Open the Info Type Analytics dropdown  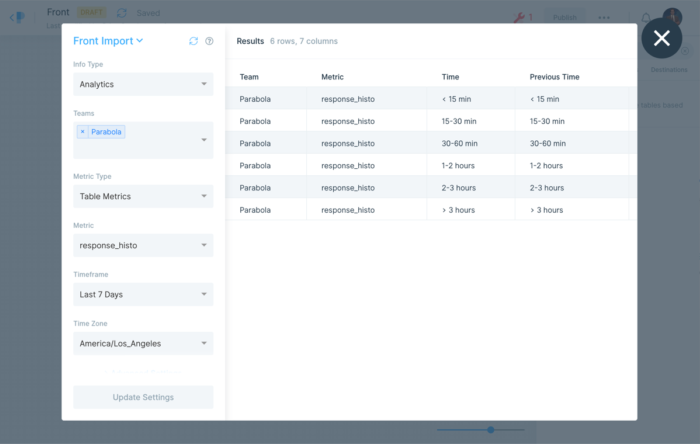click(143, 84)
